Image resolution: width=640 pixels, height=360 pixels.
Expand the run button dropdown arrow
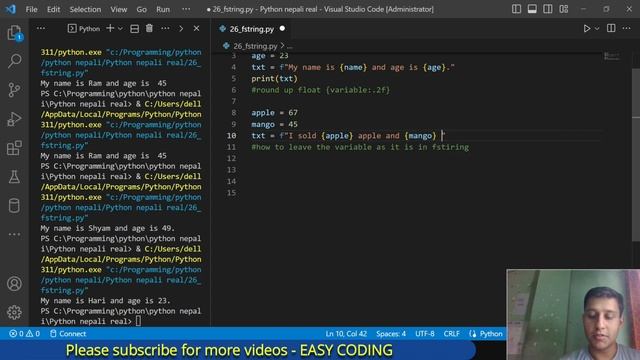(x=597, y=29)
